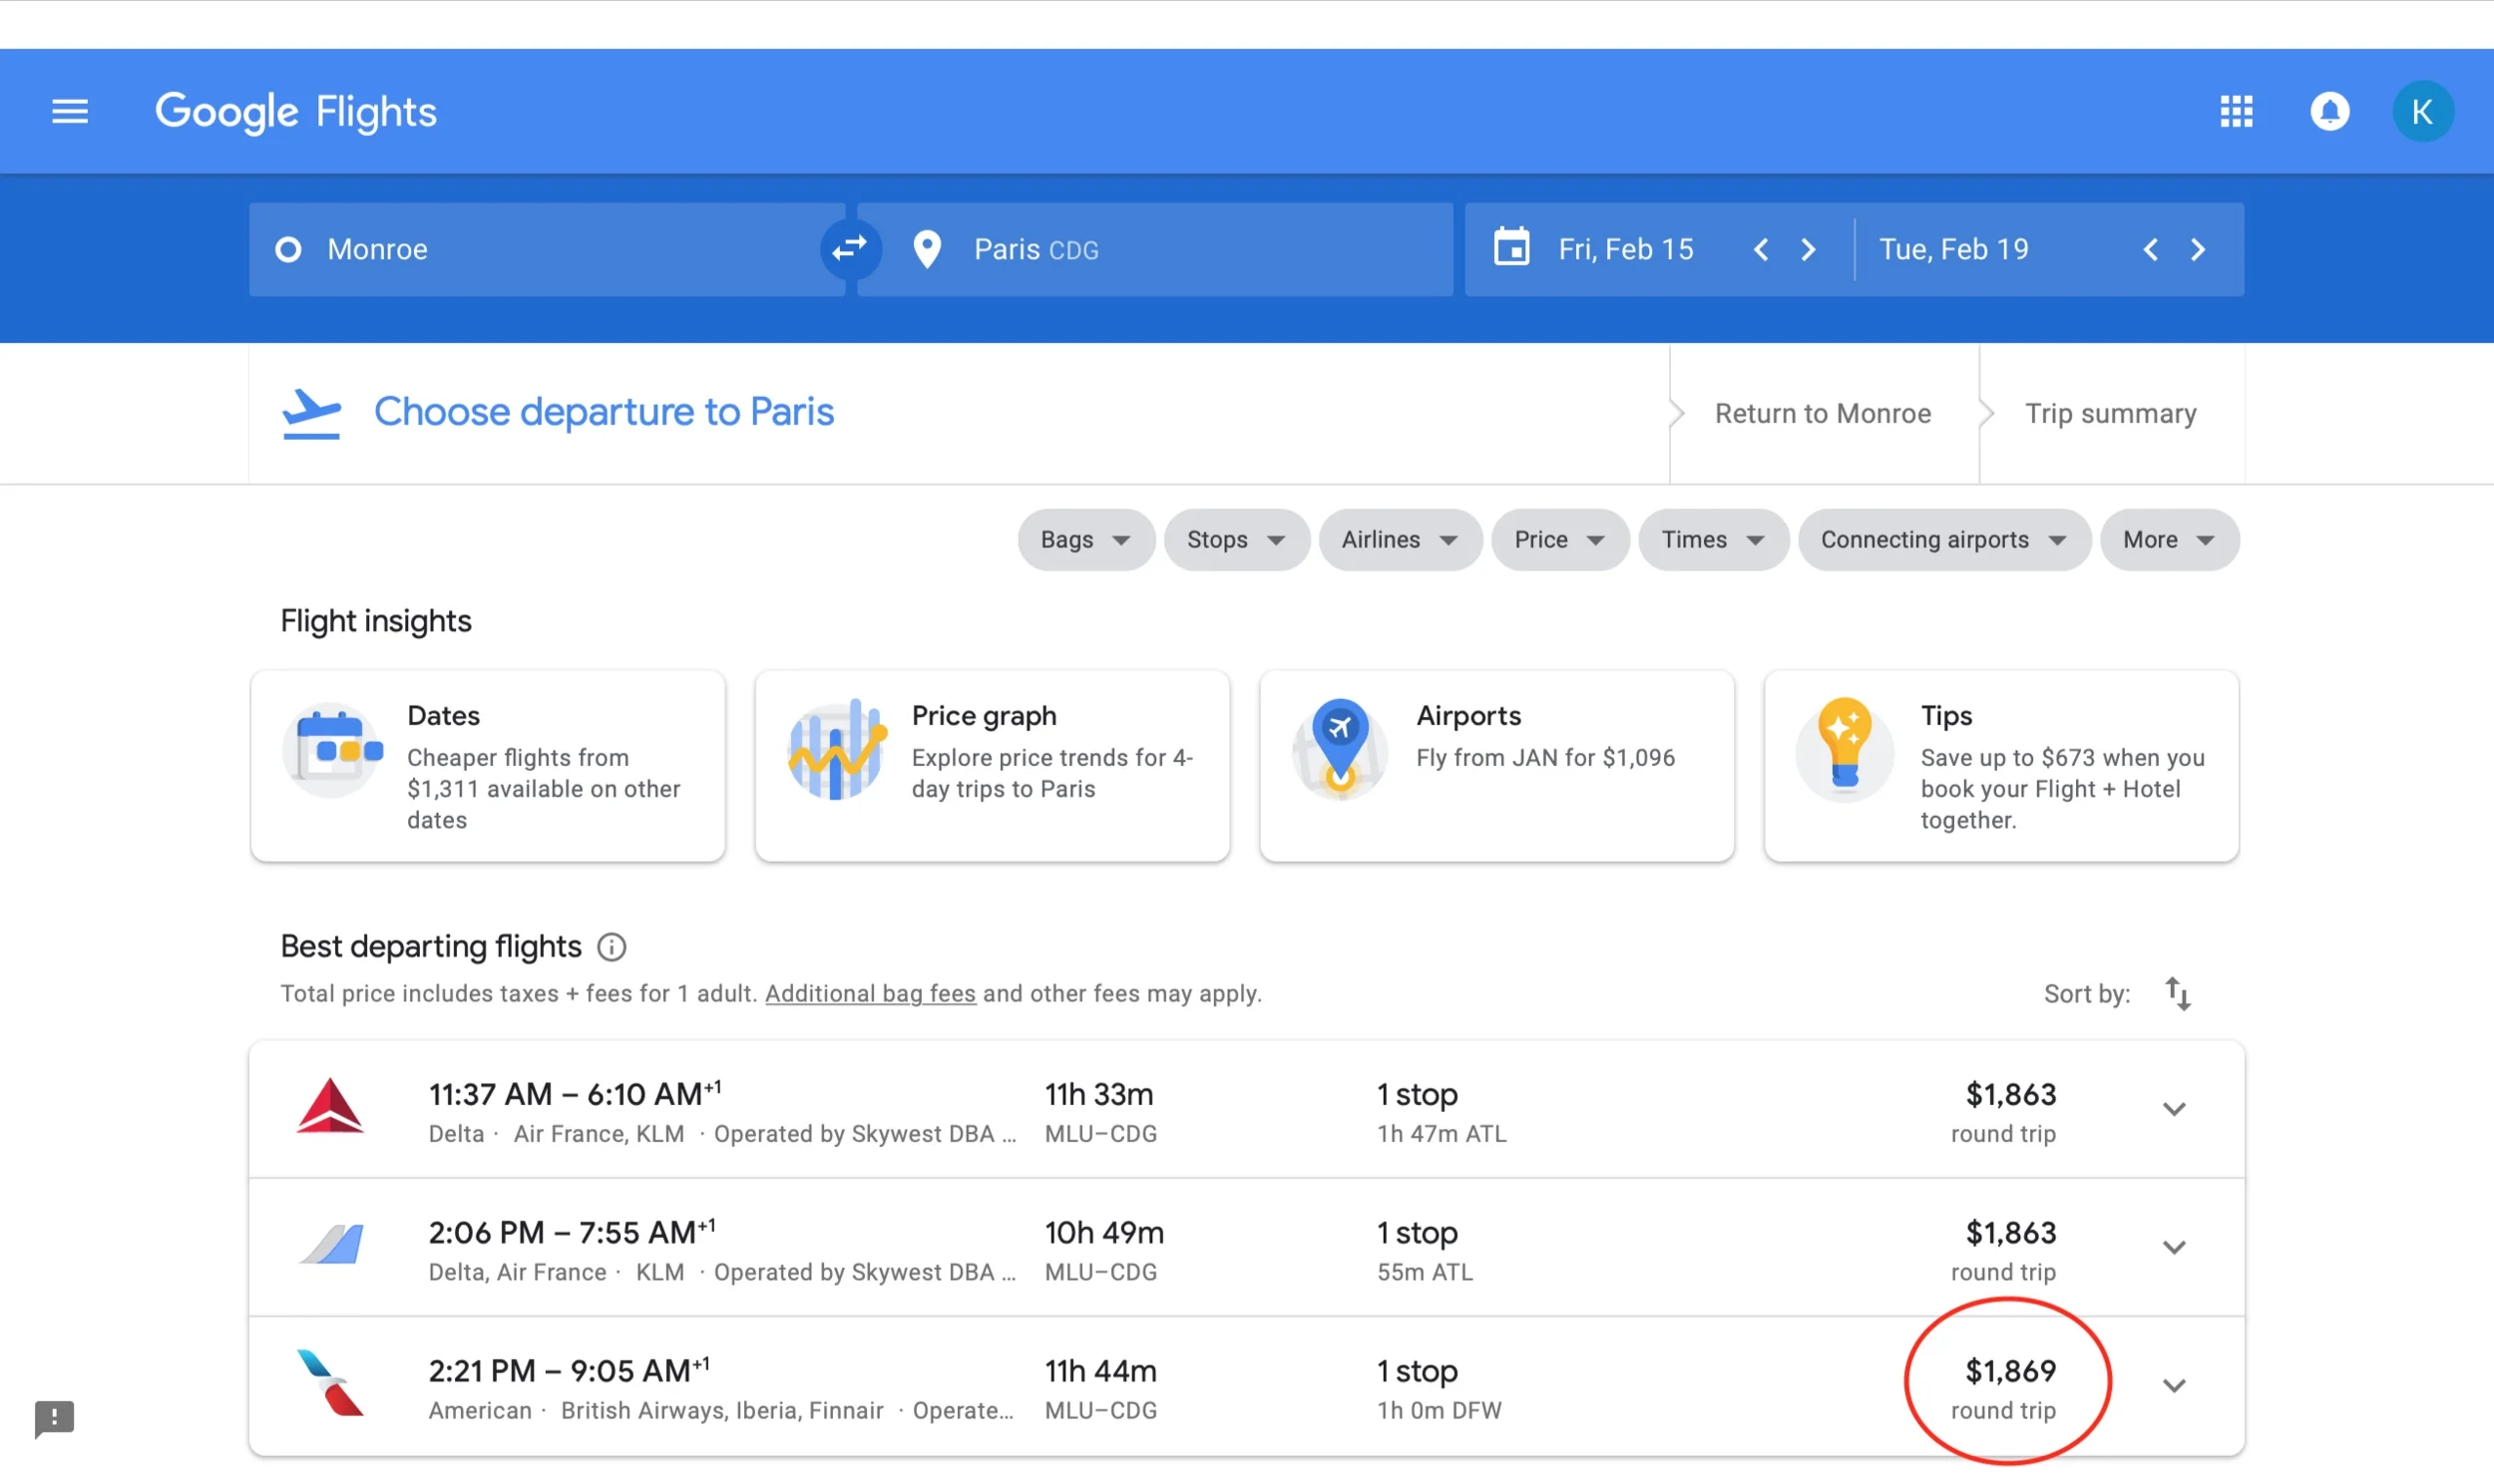Click destination pin icon

(927, 249)
